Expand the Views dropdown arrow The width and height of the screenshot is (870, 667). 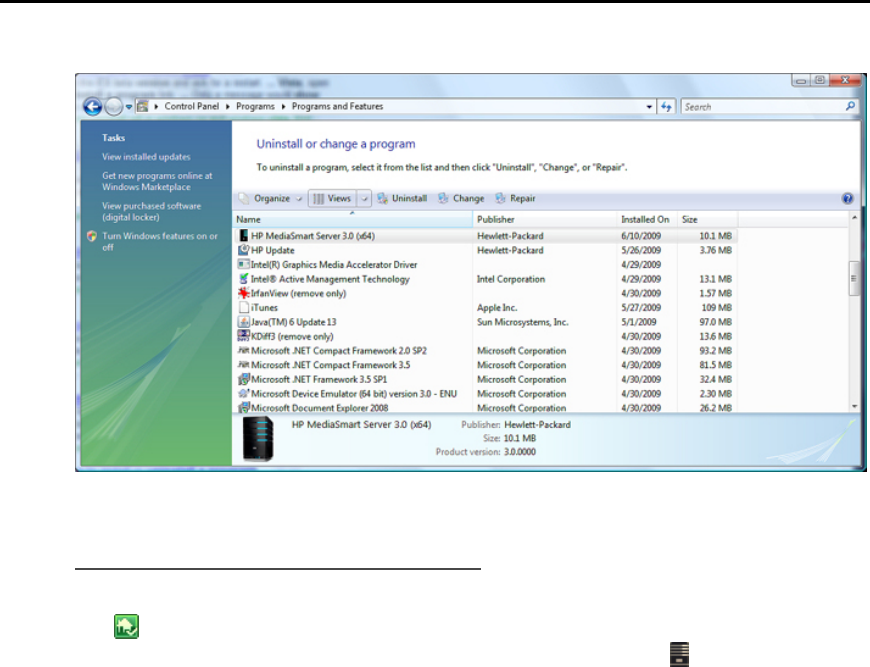(364, 199)
